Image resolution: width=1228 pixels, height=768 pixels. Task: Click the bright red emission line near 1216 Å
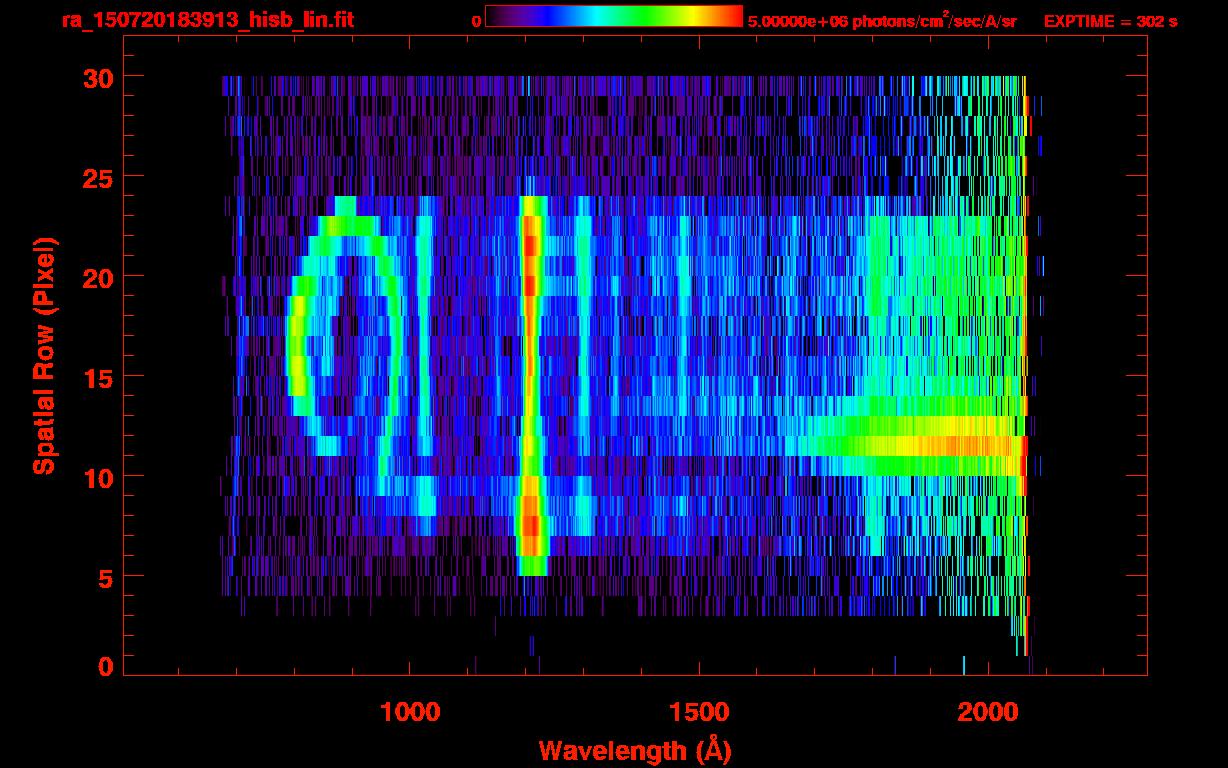point(531,385)
